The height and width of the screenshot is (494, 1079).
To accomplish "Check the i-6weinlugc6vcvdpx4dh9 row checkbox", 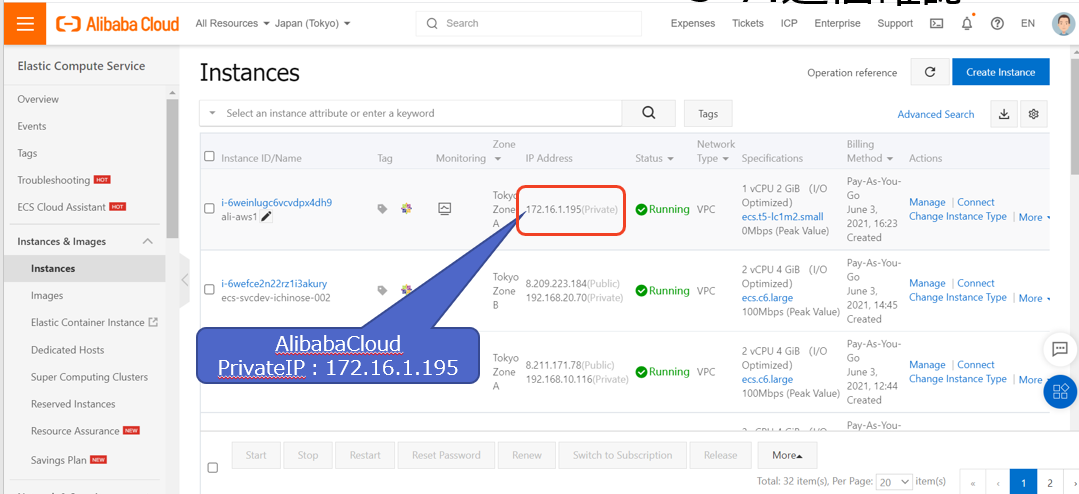I will [209, 209].
